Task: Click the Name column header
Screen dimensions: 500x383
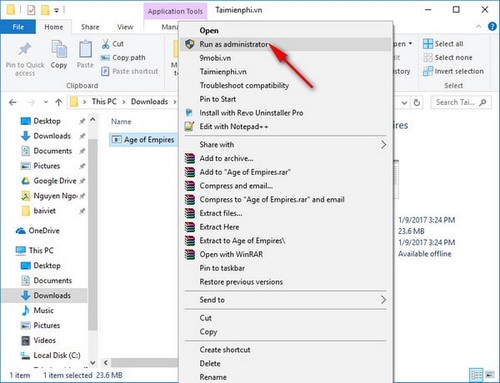Action: pyautogui.click(x=121, y=122)
